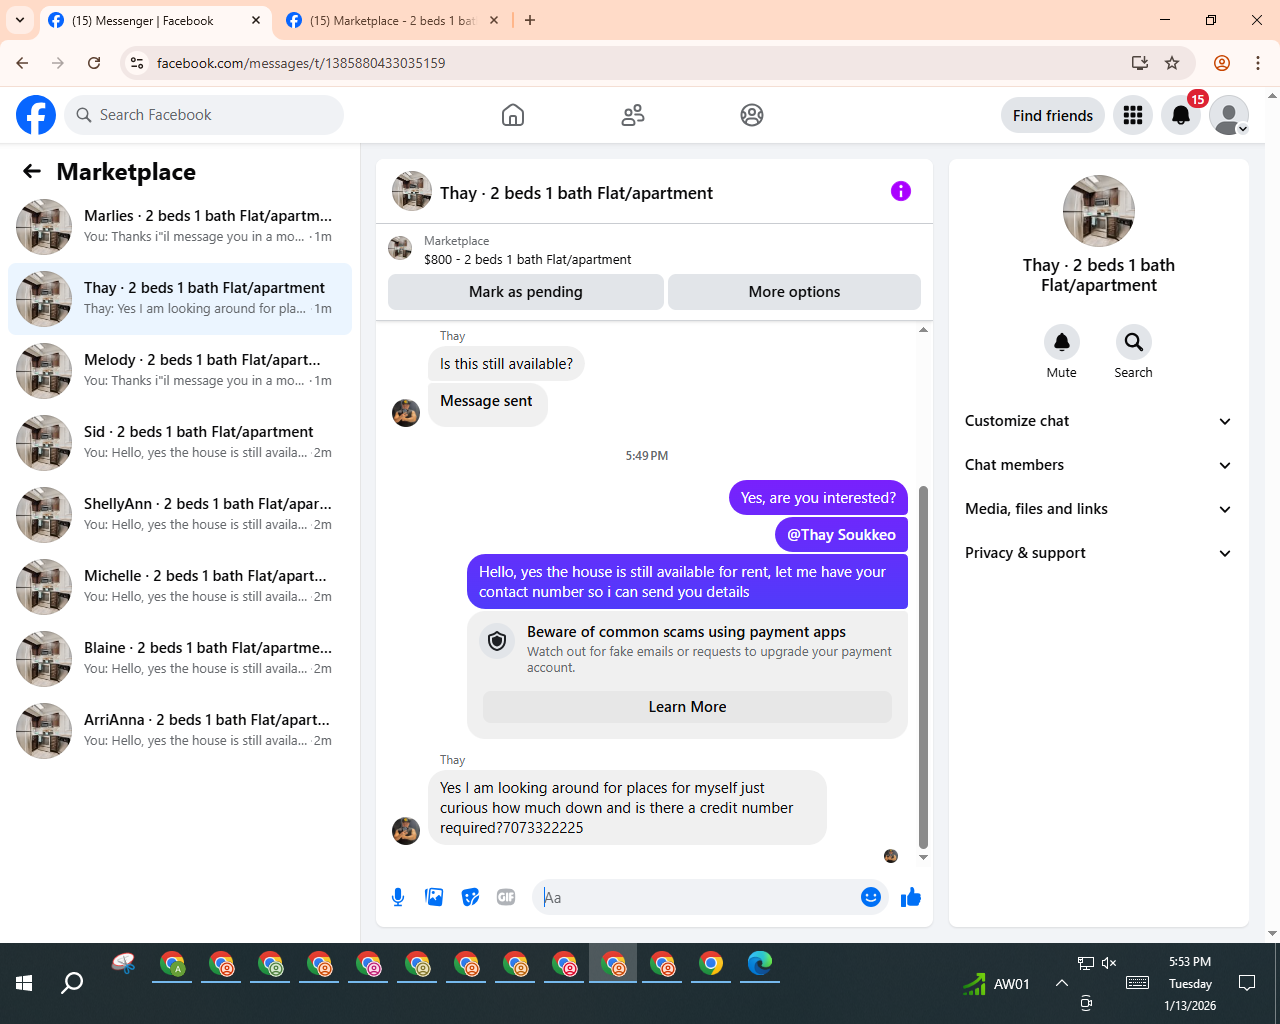Open Melody conversation in the list
The height and width of the screenshot is (1024, 1280).
click(180, 371)
